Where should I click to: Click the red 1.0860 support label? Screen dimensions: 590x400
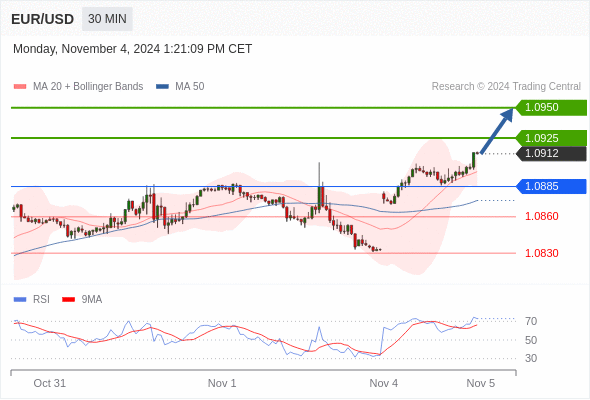[x=541, y=216]
